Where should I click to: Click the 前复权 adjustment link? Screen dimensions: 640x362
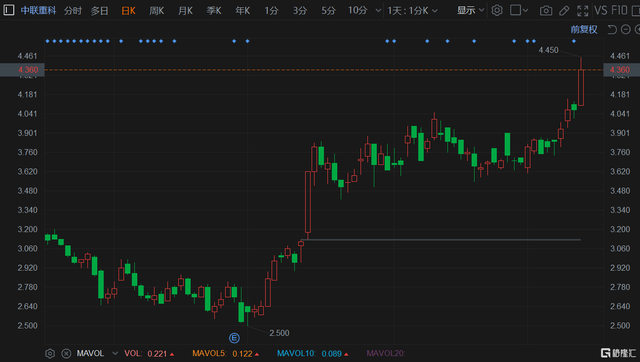point(584,29)
